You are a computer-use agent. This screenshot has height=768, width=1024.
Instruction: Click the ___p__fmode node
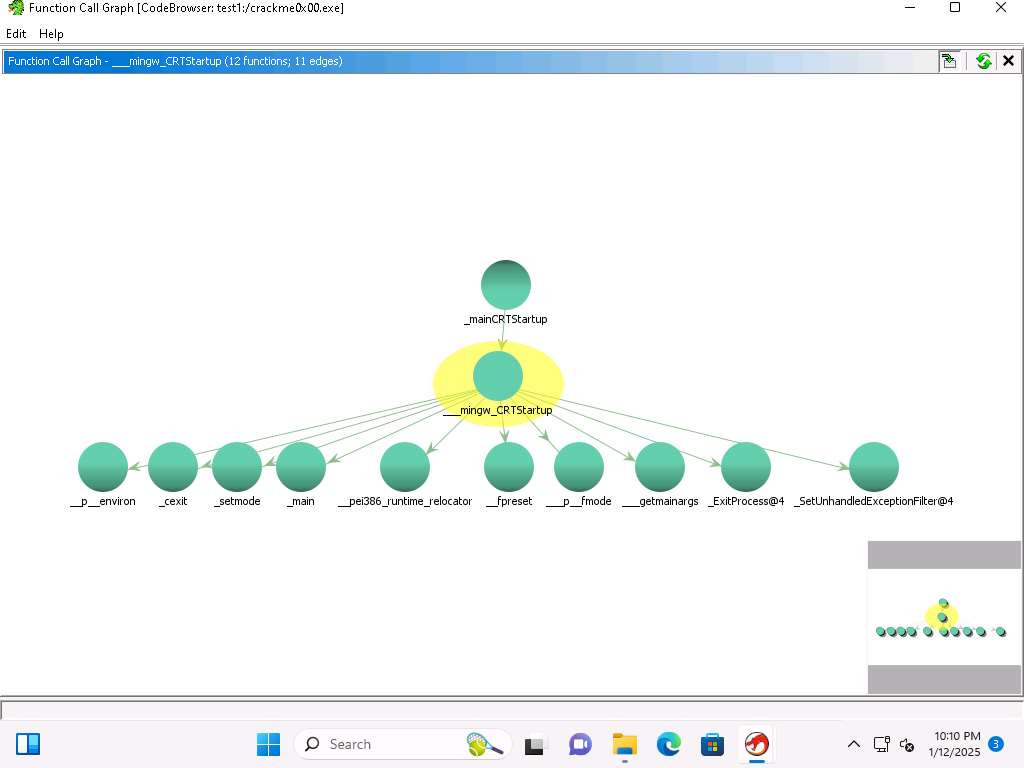(579, 467)
